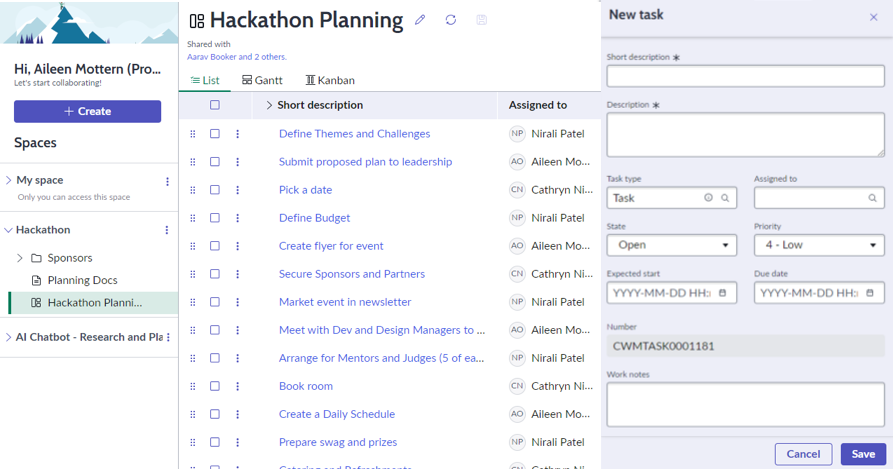
Task: Open the Priority dropdown
Action: [819, 245]
